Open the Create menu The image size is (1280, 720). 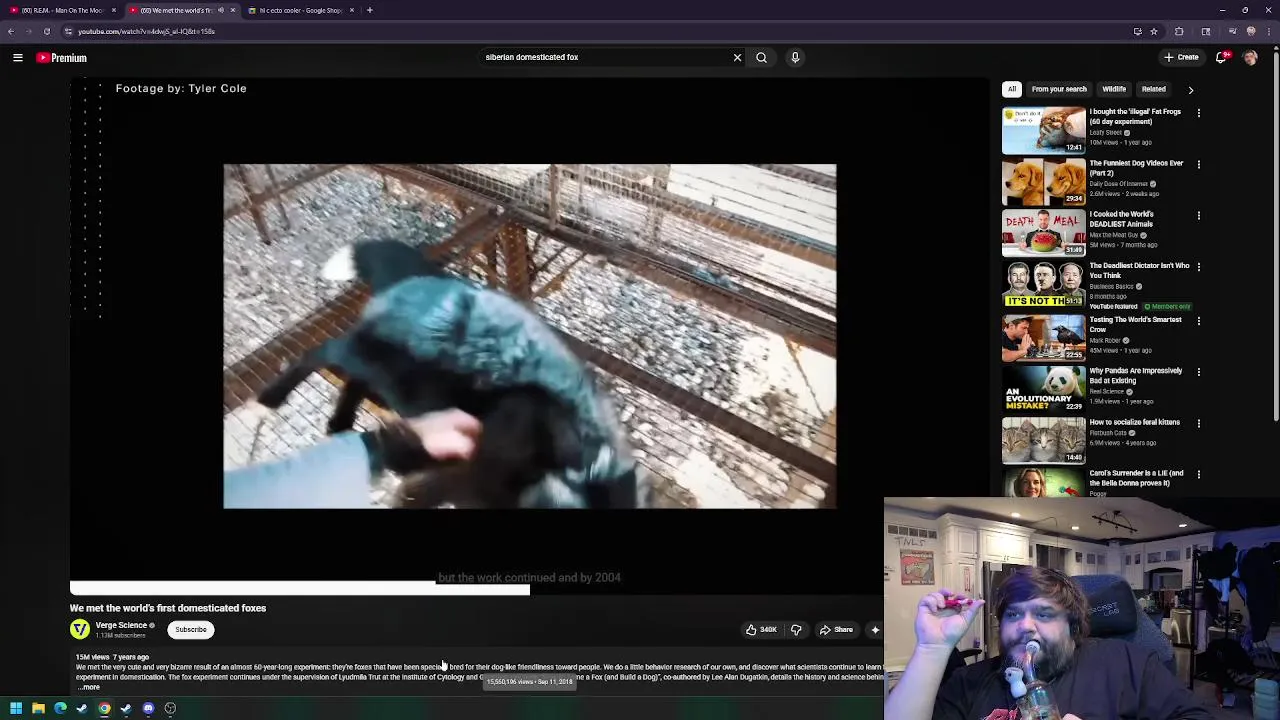pyautogui.click(x=1181, y=57)
